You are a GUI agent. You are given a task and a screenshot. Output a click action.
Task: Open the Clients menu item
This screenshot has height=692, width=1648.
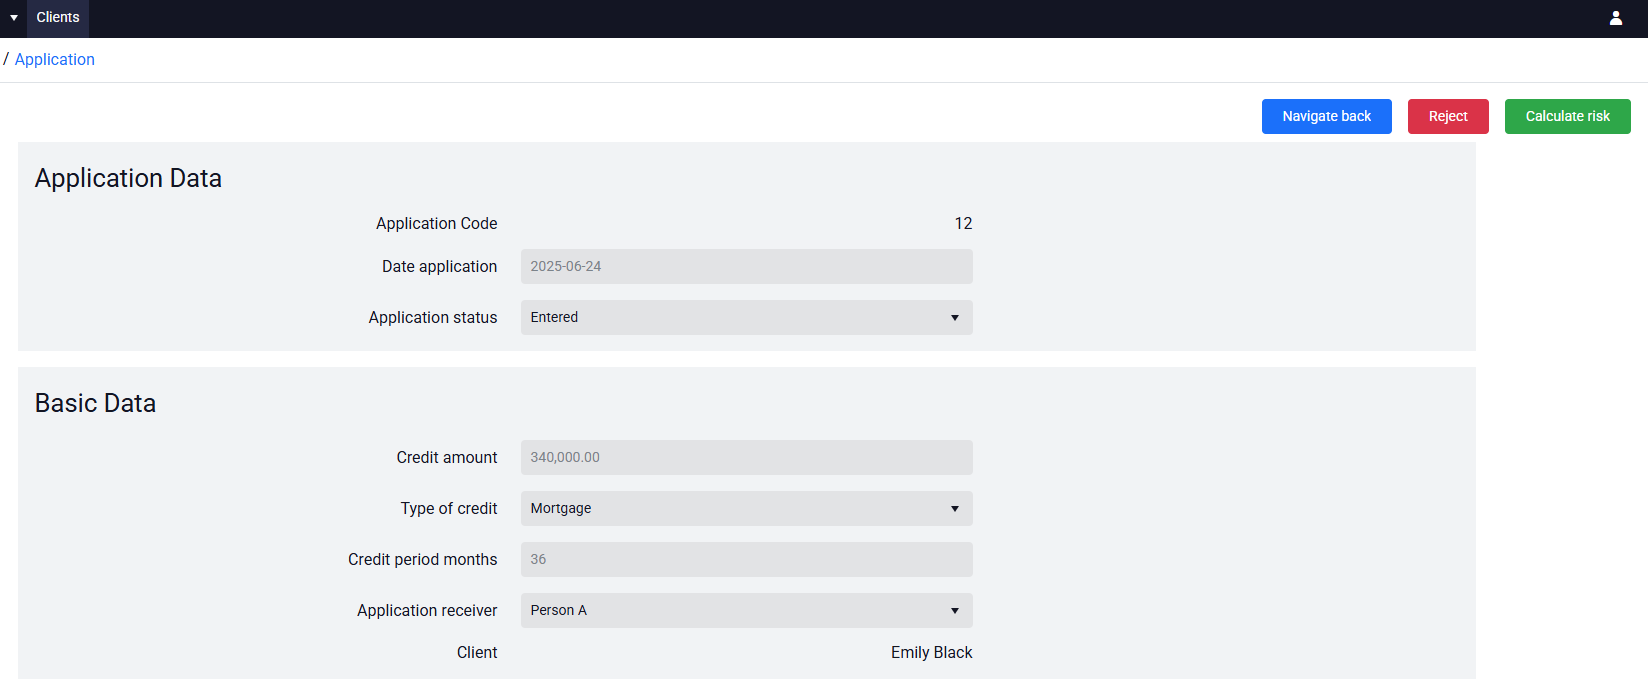click(58, 18)
